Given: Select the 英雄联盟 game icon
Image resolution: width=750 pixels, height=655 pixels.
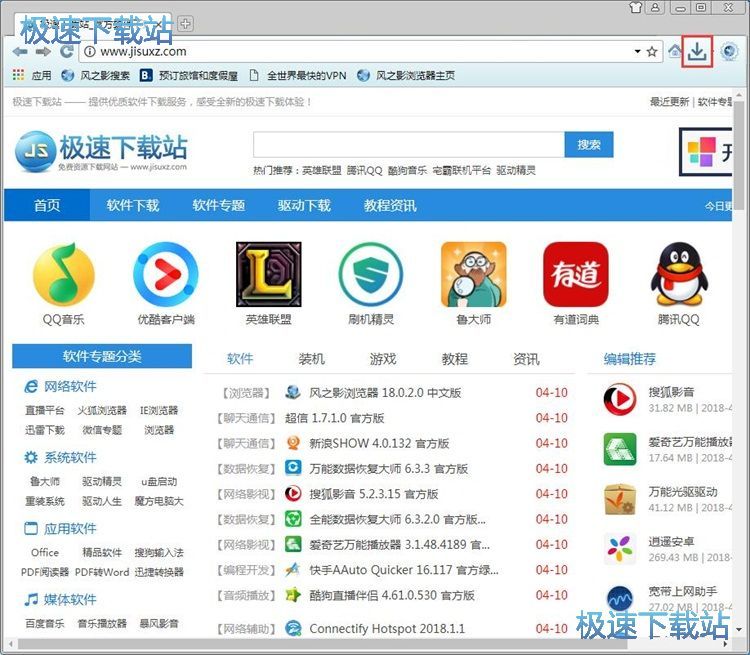Looking at the screenshot, I should pos(269,275).
